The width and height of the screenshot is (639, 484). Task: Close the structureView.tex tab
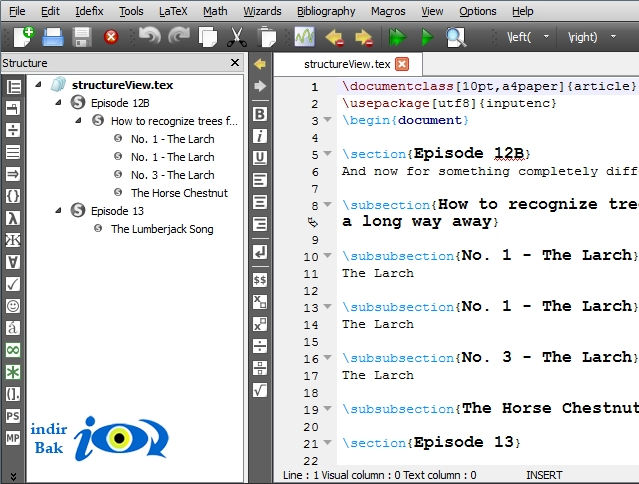[402, 64]
